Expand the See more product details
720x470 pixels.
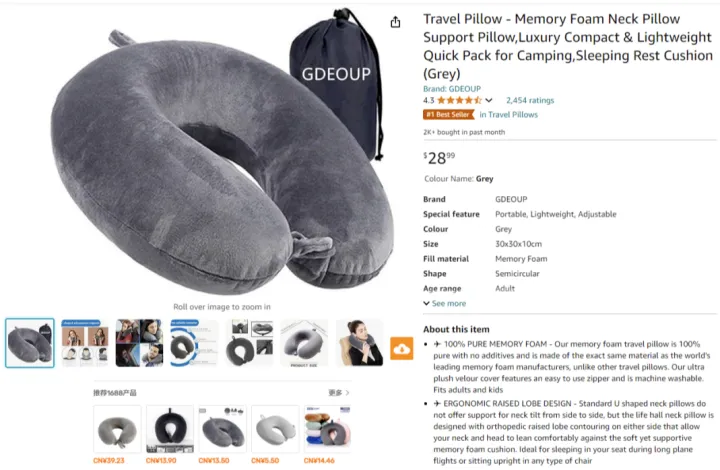pos(444,303)
